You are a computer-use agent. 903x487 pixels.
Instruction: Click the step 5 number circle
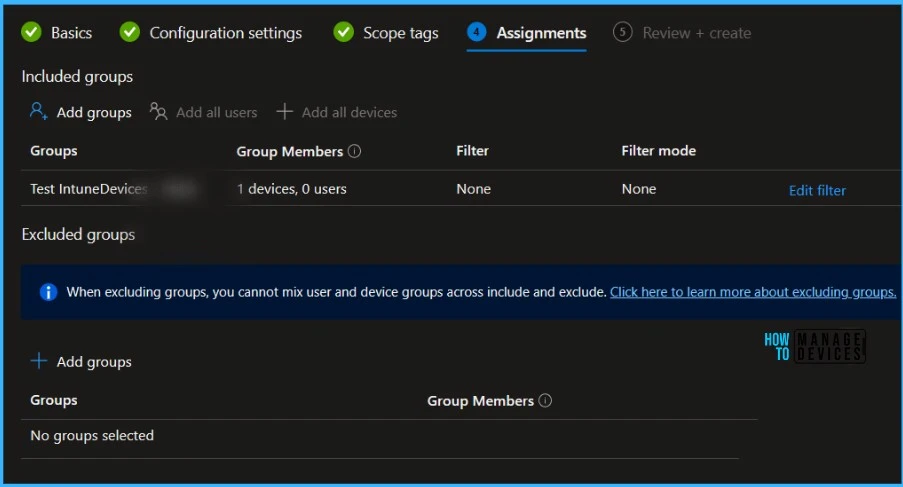click(x=622, y=32)
